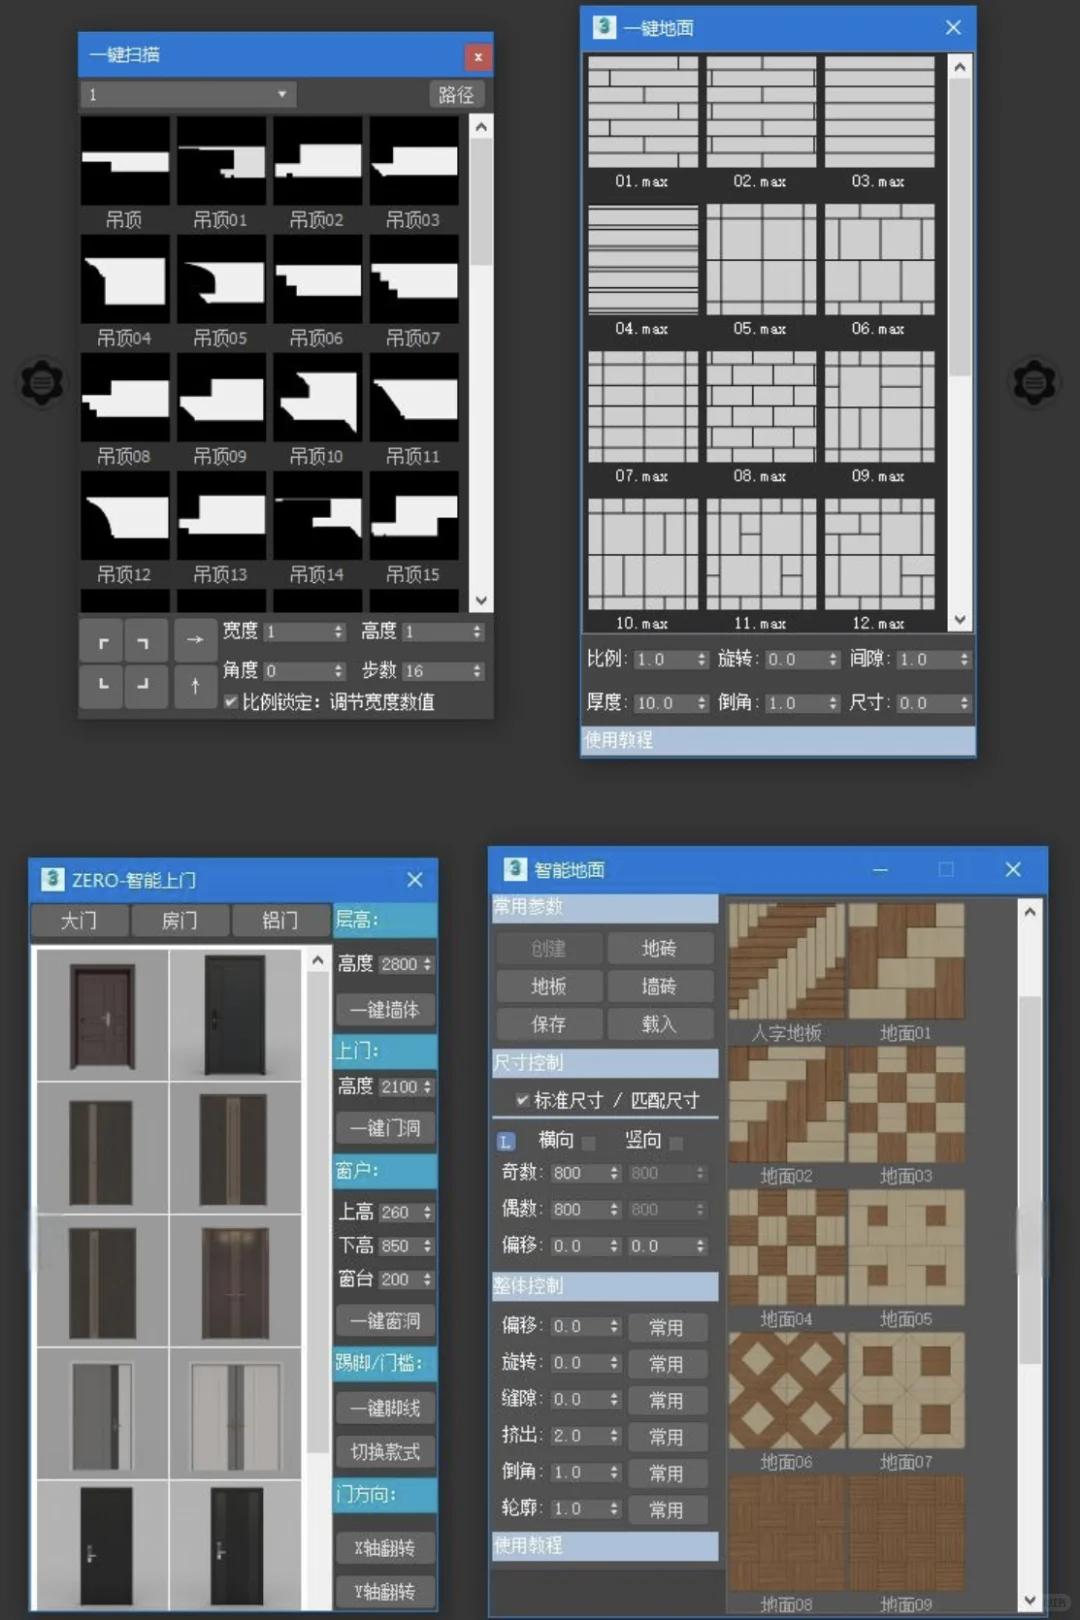Screen dimensions: 1080x1620
Task: Click the bottom-right corner alignment icon
Action: coord(145,685)
